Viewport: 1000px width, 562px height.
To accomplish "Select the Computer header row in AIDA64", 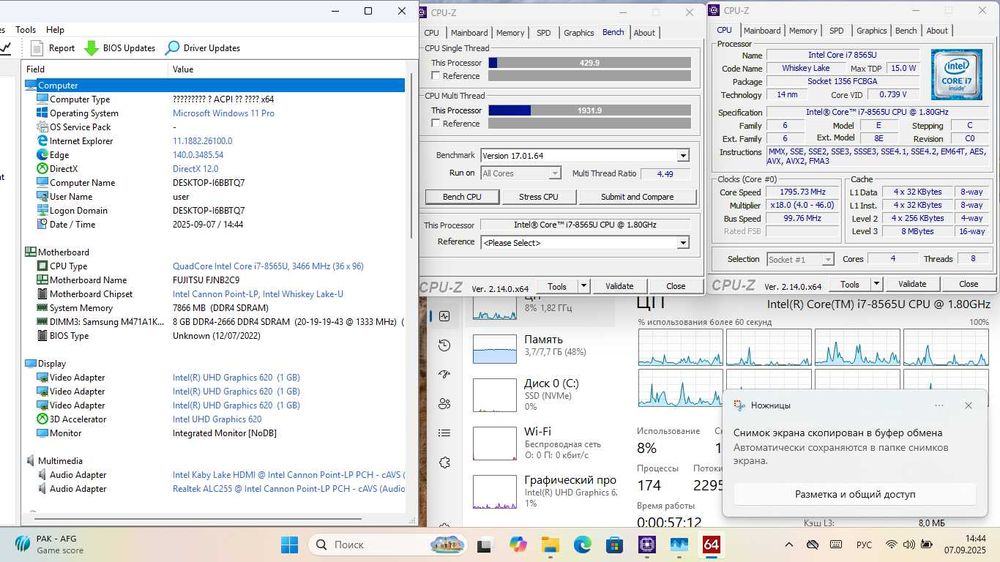I will pos(214,85).
